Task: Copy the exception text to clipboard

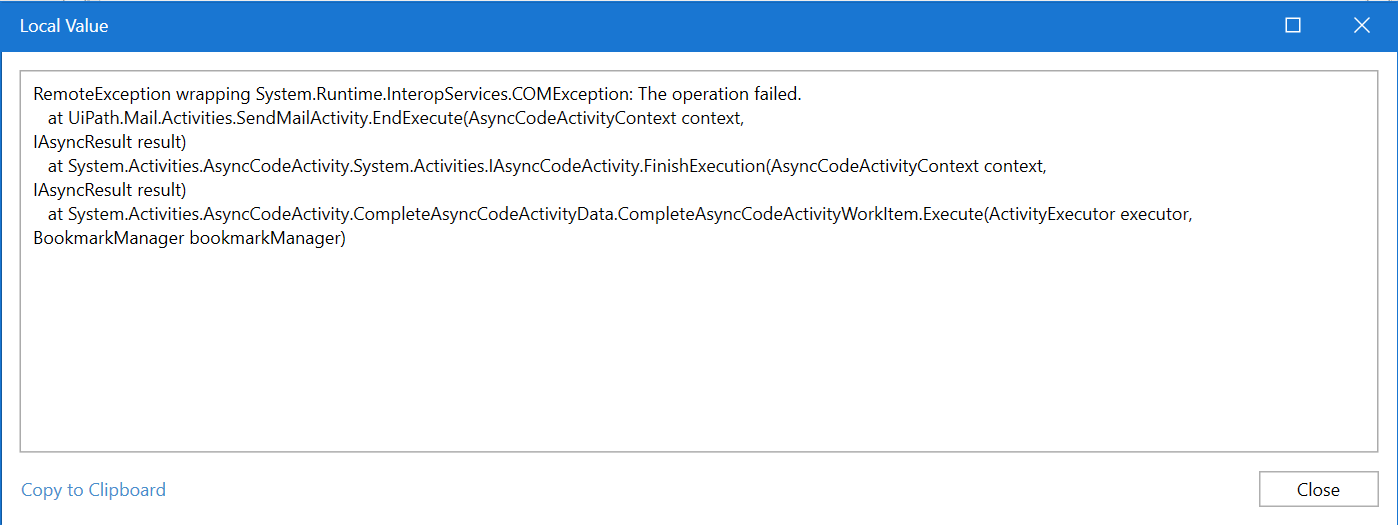Action: (93, 490)
